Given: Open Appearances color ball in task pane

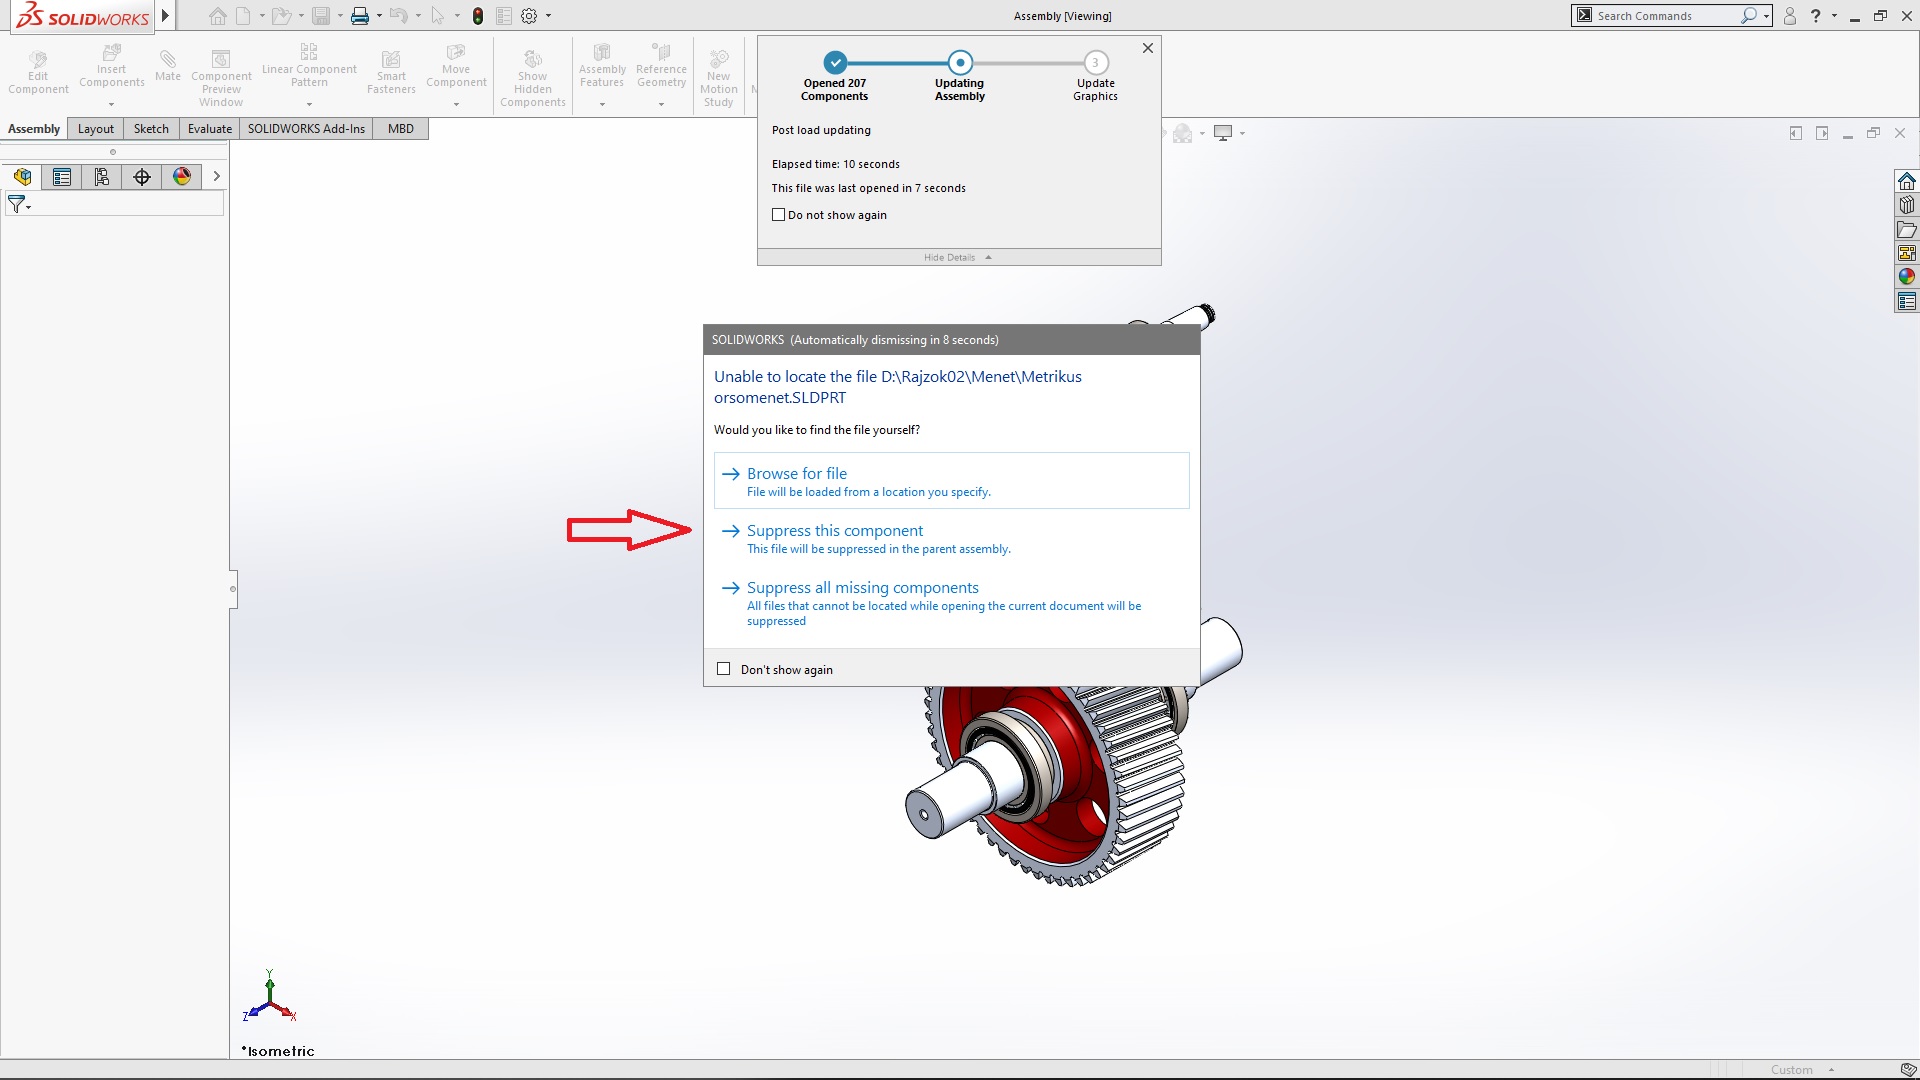Looking at the screenshot, I should click(1907, 277).
